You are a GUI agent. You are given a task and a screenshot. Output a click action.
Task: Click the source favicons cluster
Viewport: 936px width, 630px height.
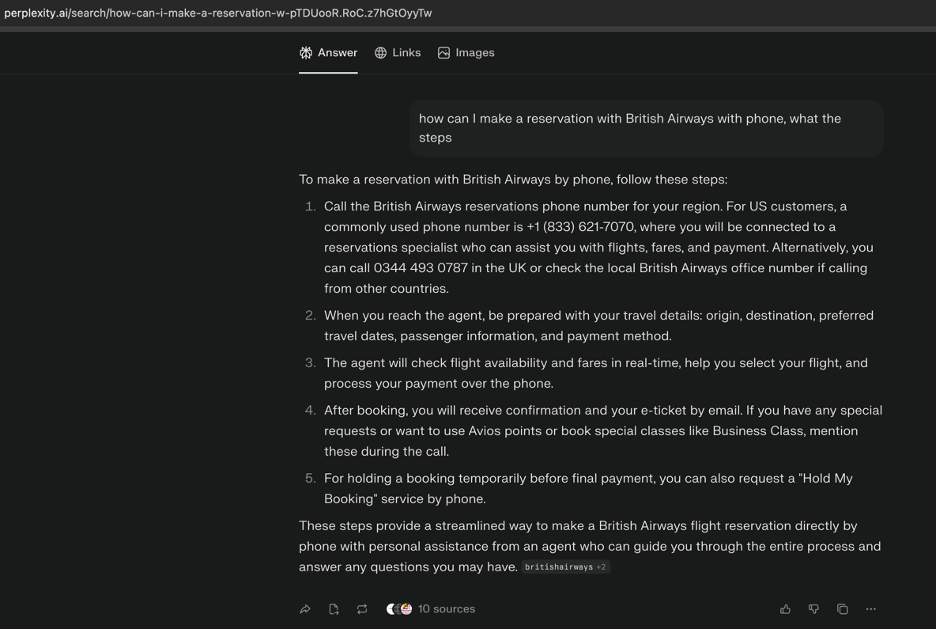tap(399, 609)
